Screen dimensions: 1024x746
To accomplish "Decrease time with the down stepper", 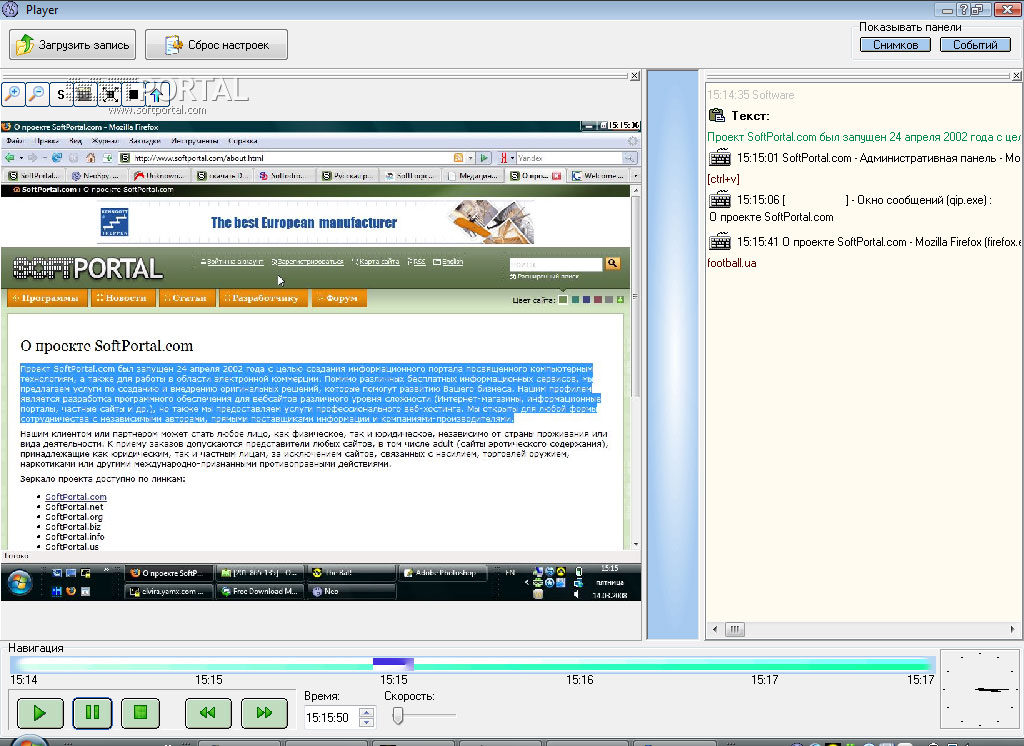I will click(366, 722).
